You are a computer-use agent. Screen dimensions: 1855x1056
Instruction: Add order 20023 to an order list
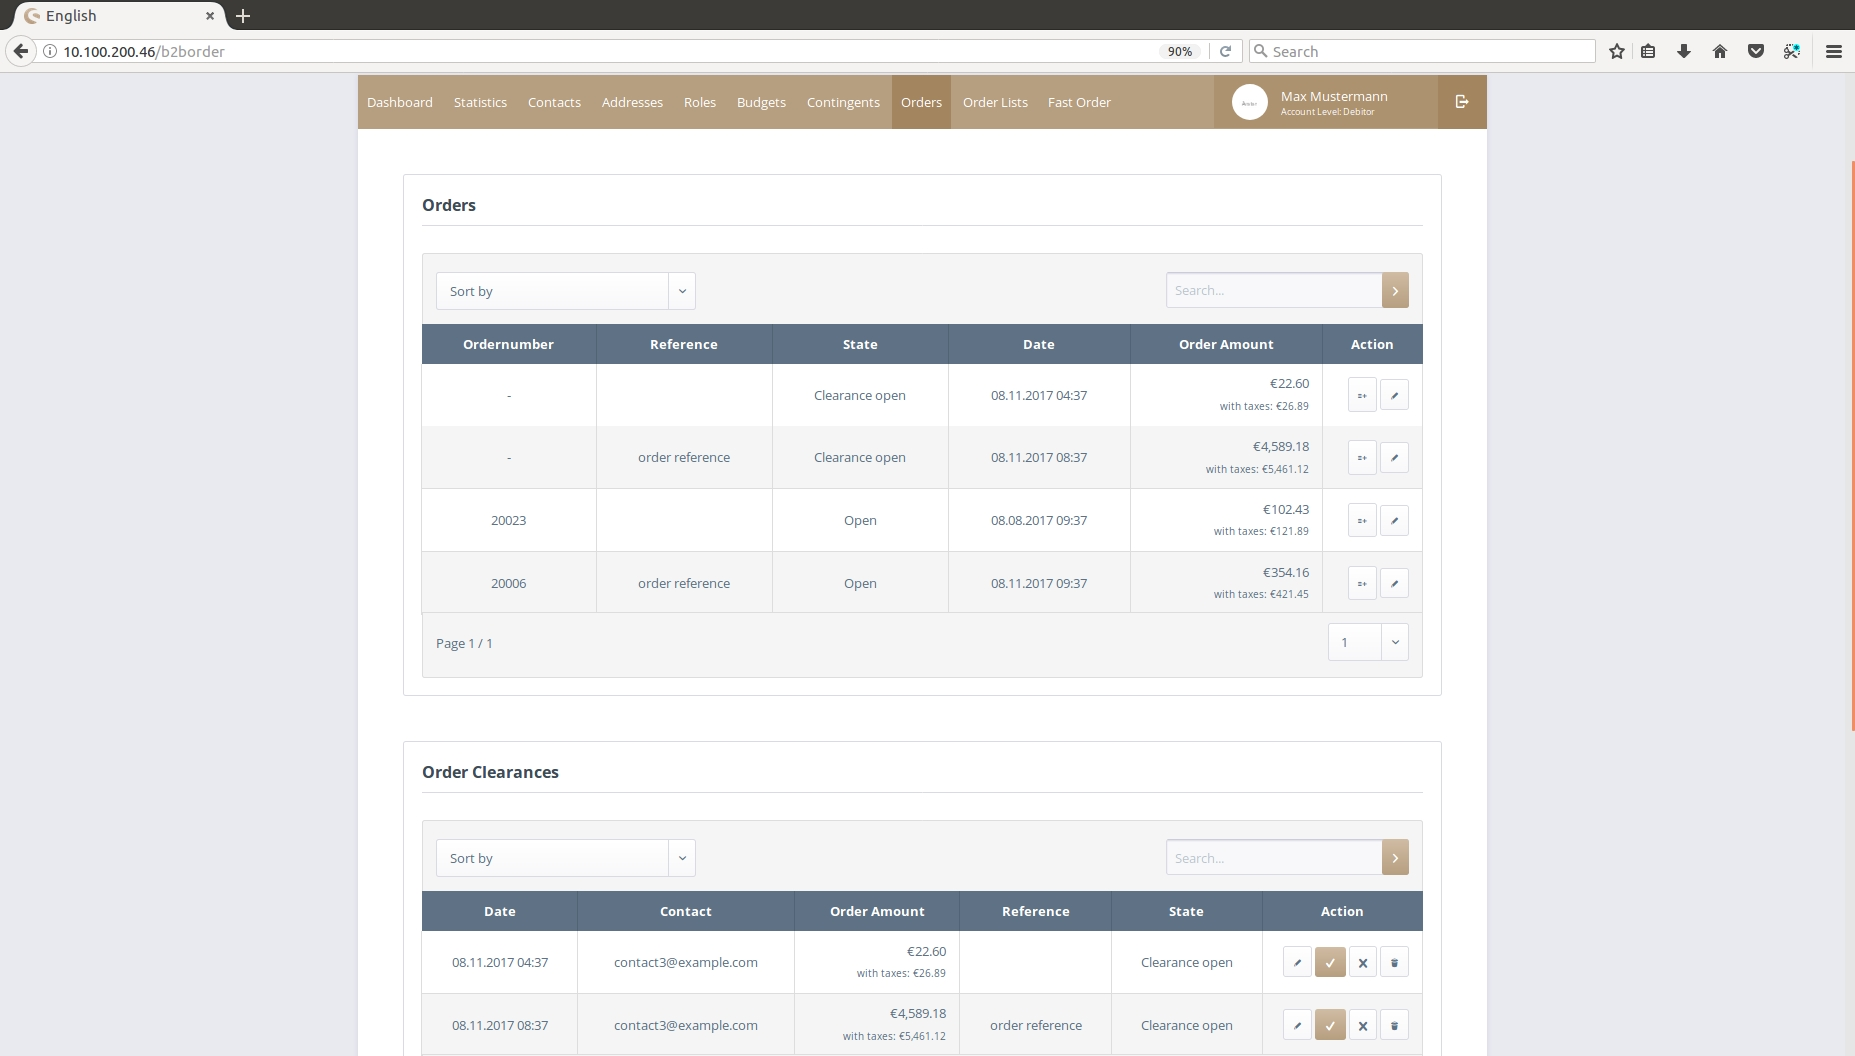(x=1362, y=521)
